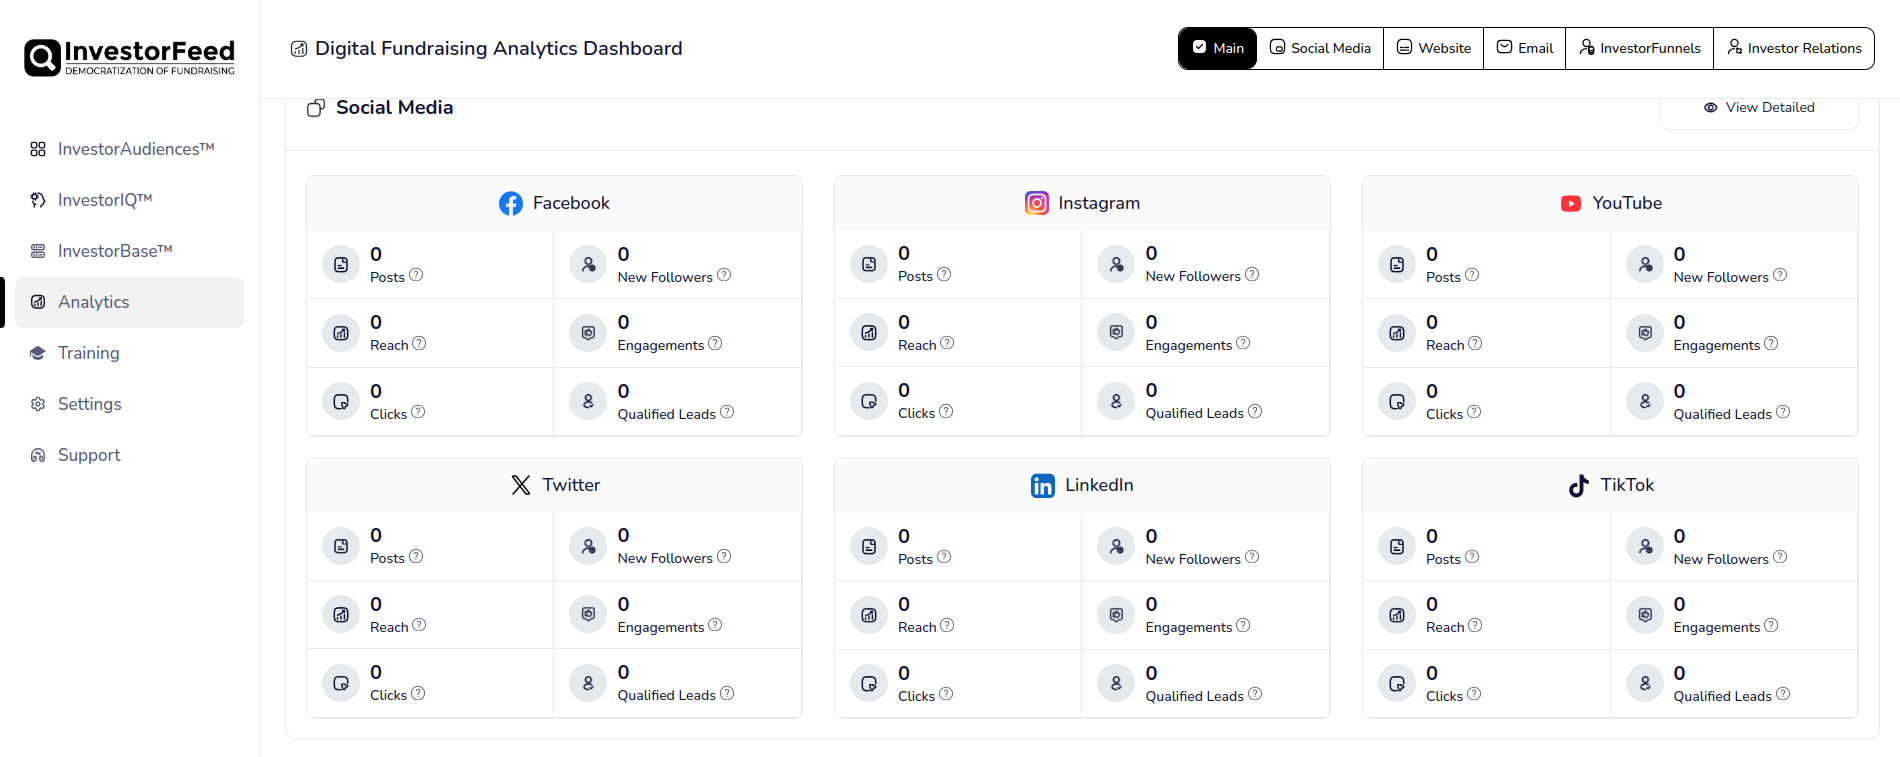The height and width of the screenshot is (757, 1900).
Task: Click help icon next to LinkedIn Reach
Action: coord(947,625)
